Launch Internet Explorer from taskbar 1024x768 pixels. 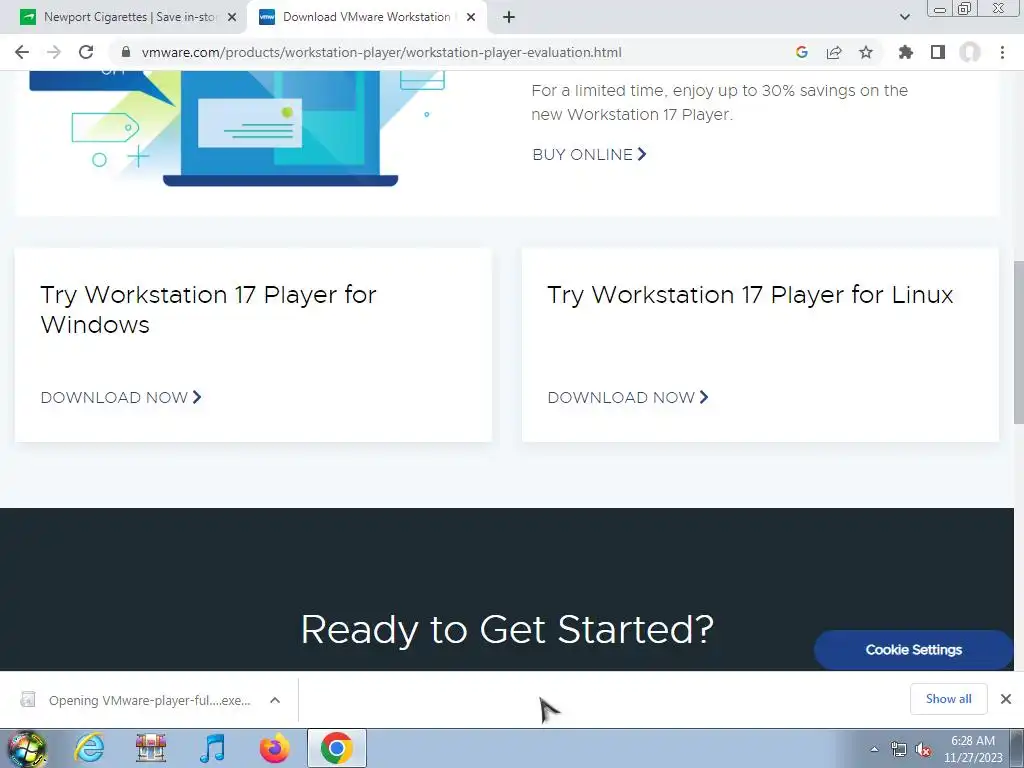(x=89, y=748)
